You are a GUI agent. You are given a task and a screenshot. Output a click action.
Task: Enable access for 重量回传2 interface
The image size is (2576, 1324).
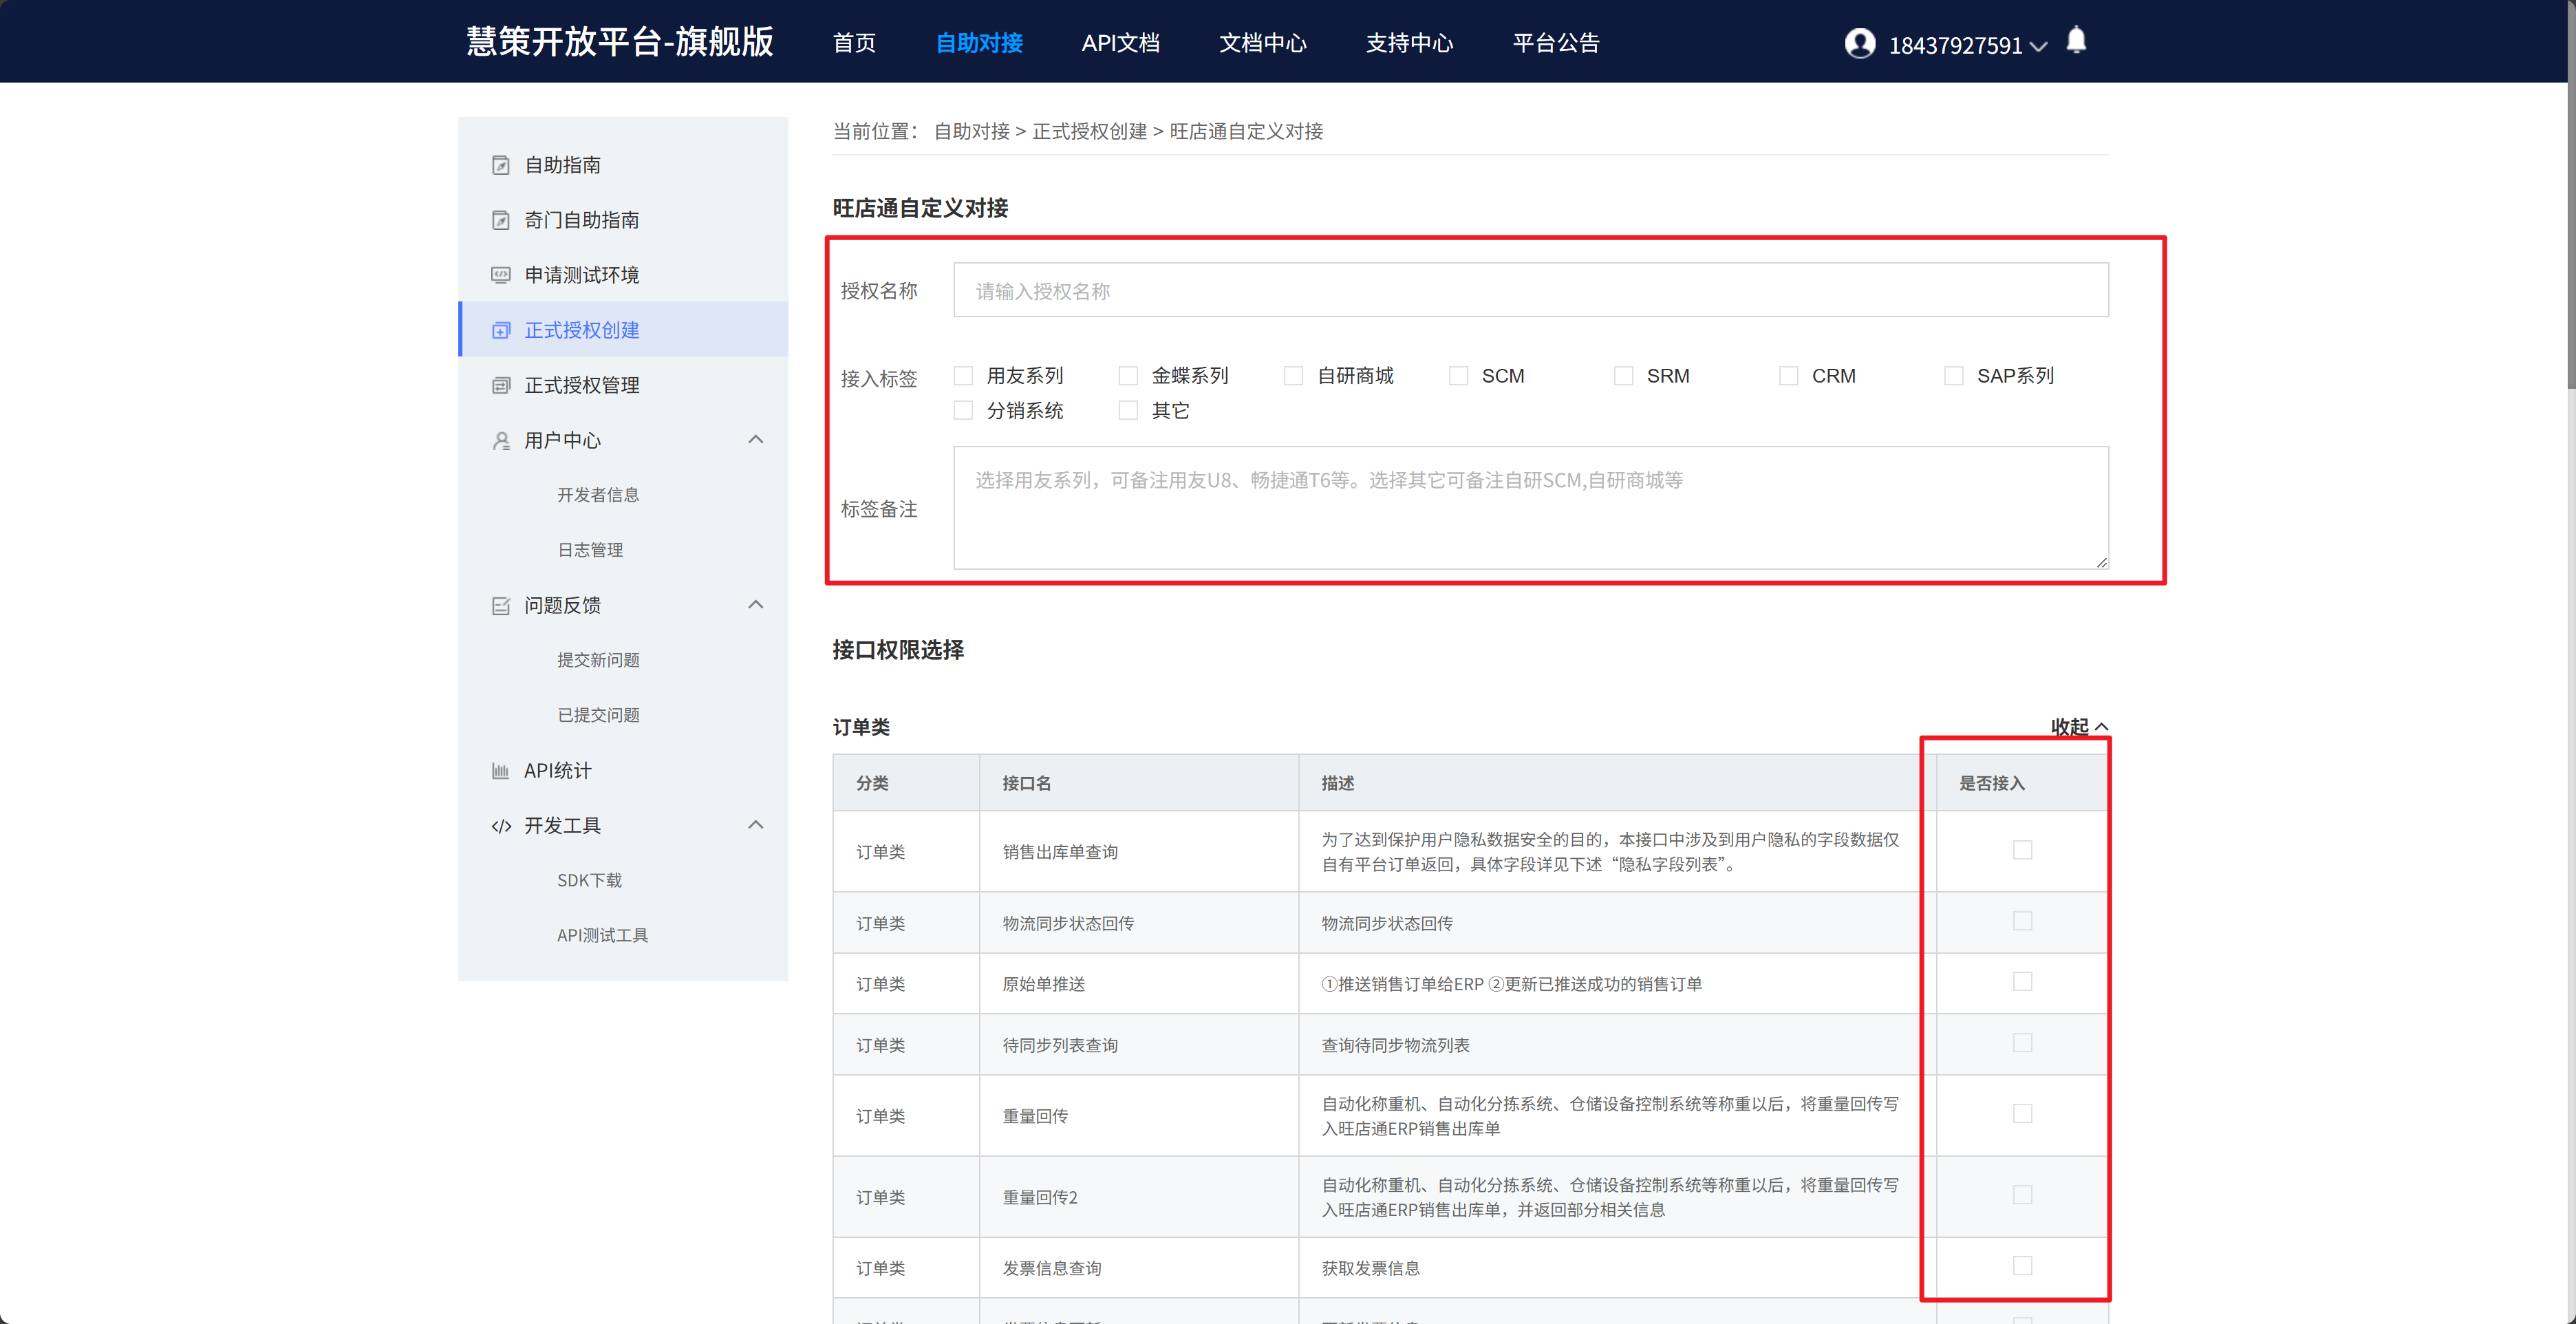click(x=2022, y=1195)
